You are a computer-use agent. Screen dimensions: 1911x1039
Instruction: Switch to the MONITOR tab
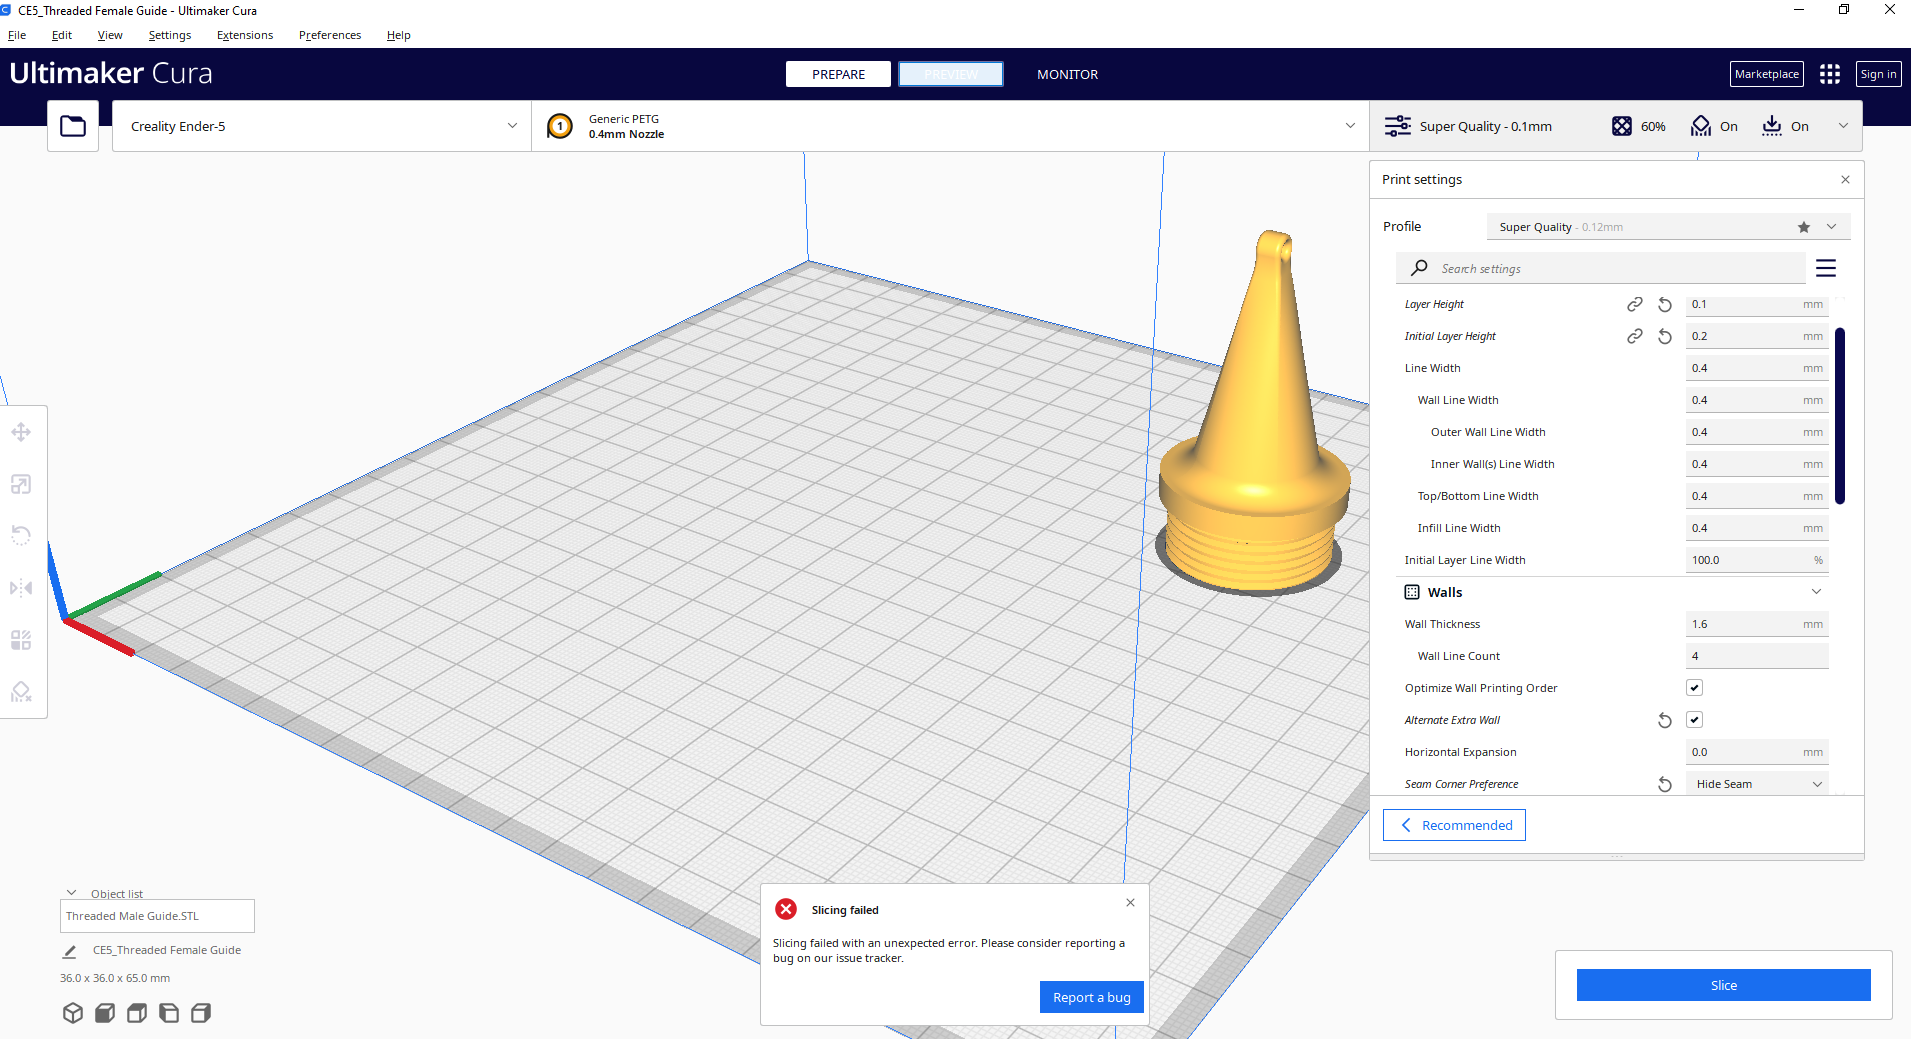(x=1067, y=74)
